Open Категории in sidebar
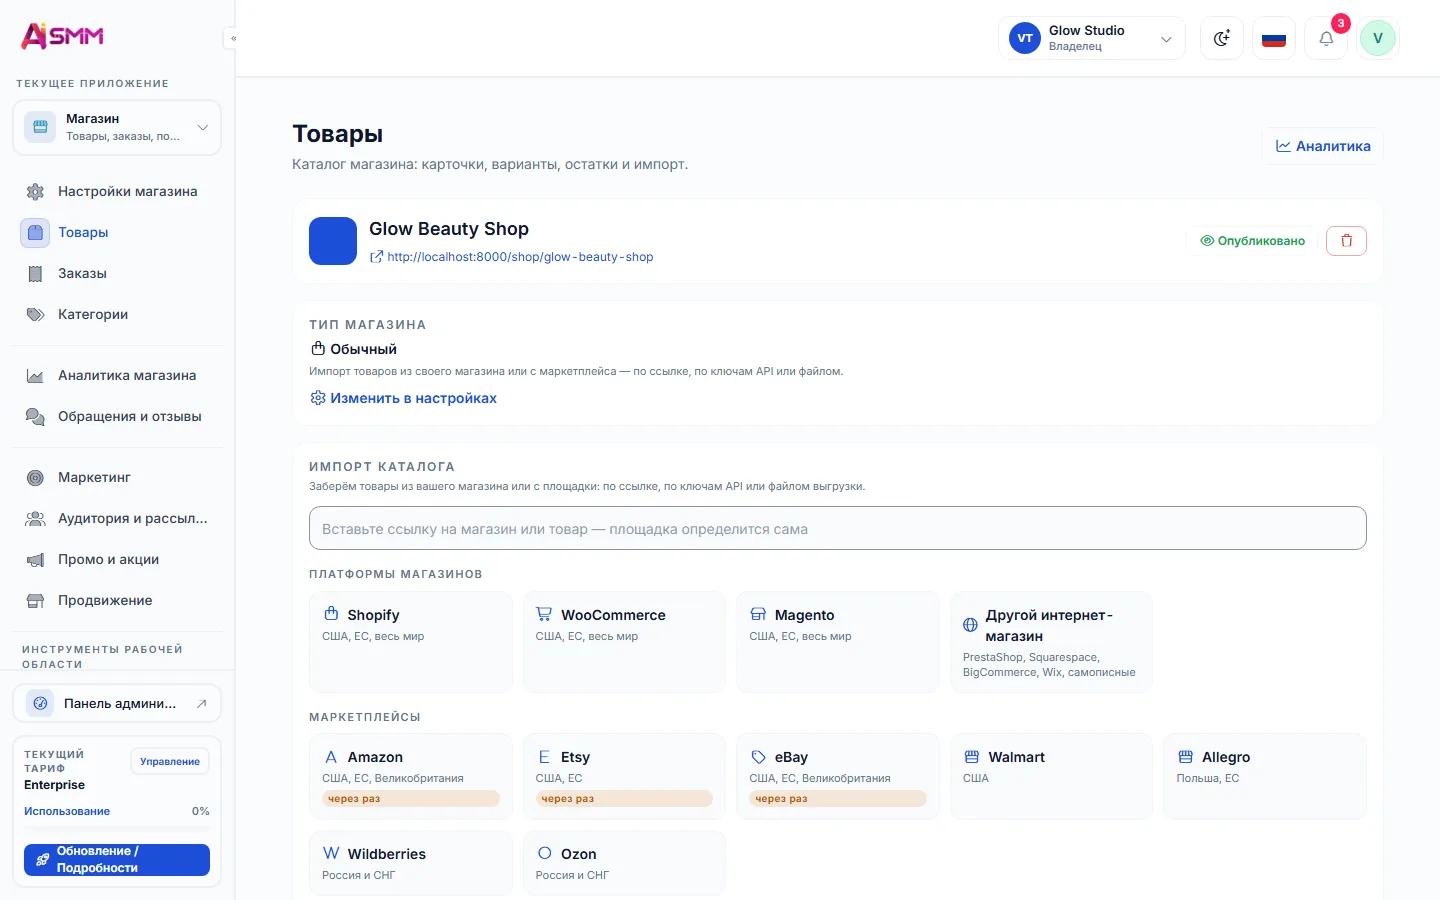 point(117,314)
